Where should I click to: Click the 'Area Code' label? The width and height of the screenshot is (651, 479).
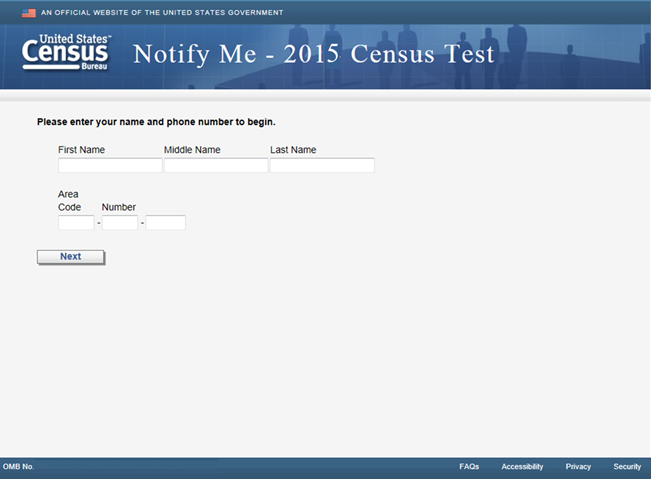coord(69,200)
